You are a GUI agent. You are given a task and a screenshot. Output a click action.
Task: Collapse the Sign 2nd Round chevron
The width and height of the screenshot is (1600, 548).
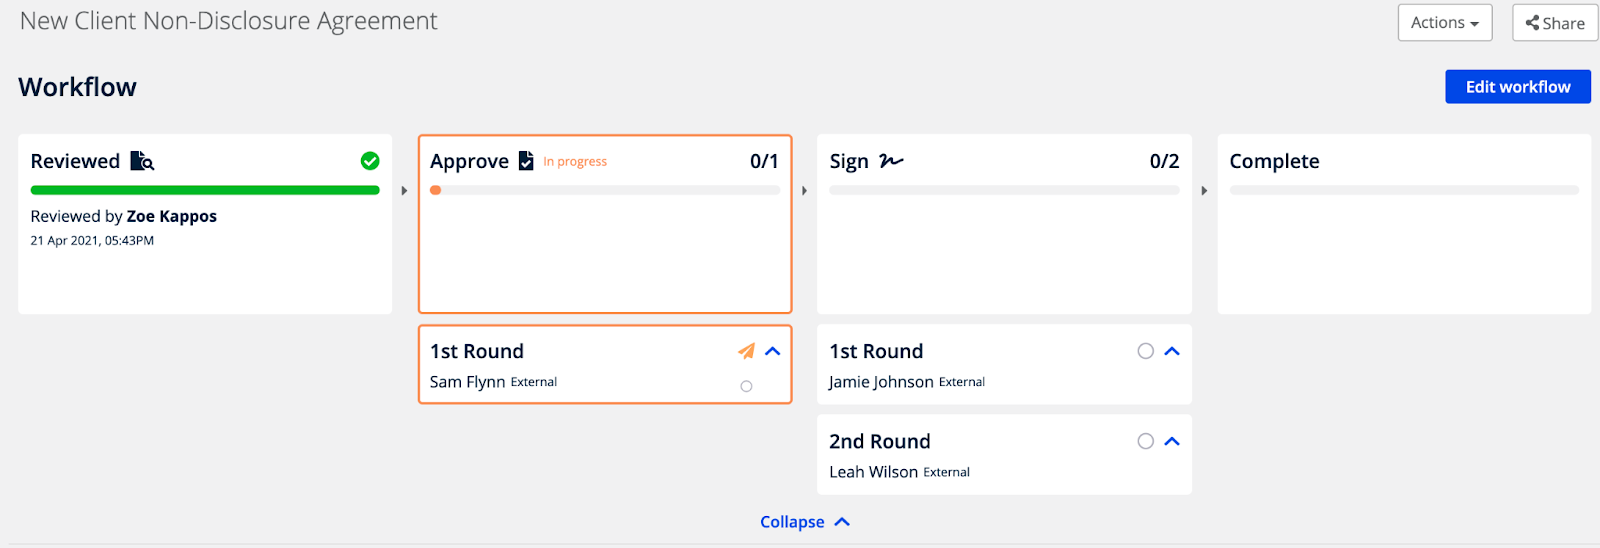tap(1172, 441)
